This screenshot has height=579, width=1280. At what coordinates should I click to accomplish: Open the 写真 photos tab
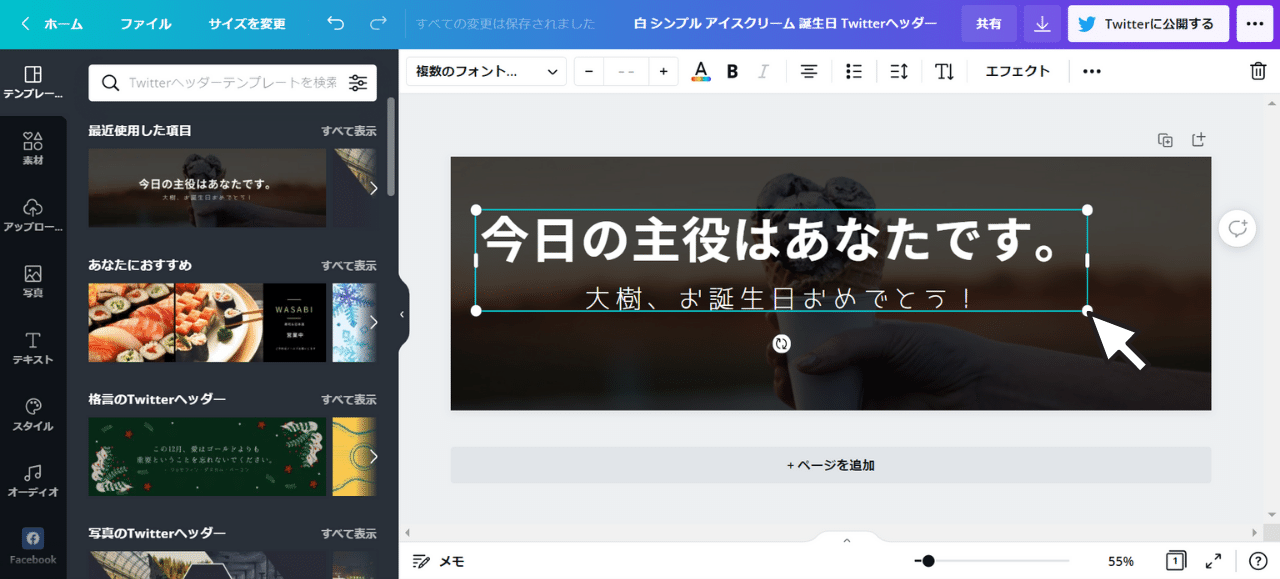tap(33, 282)
